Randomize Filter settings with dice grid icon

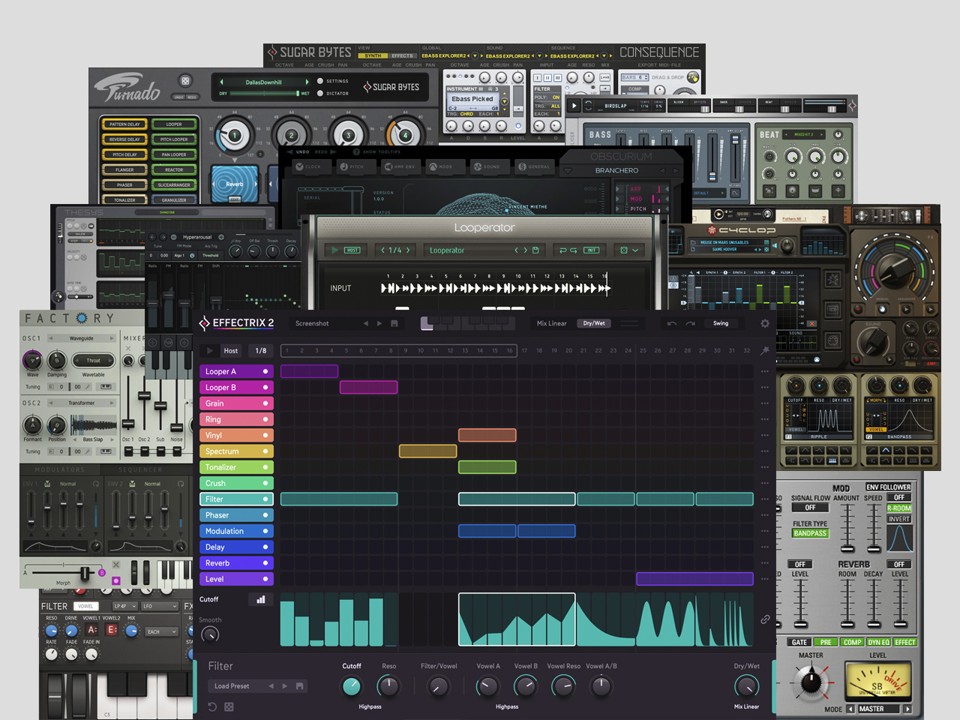[229, 707]
